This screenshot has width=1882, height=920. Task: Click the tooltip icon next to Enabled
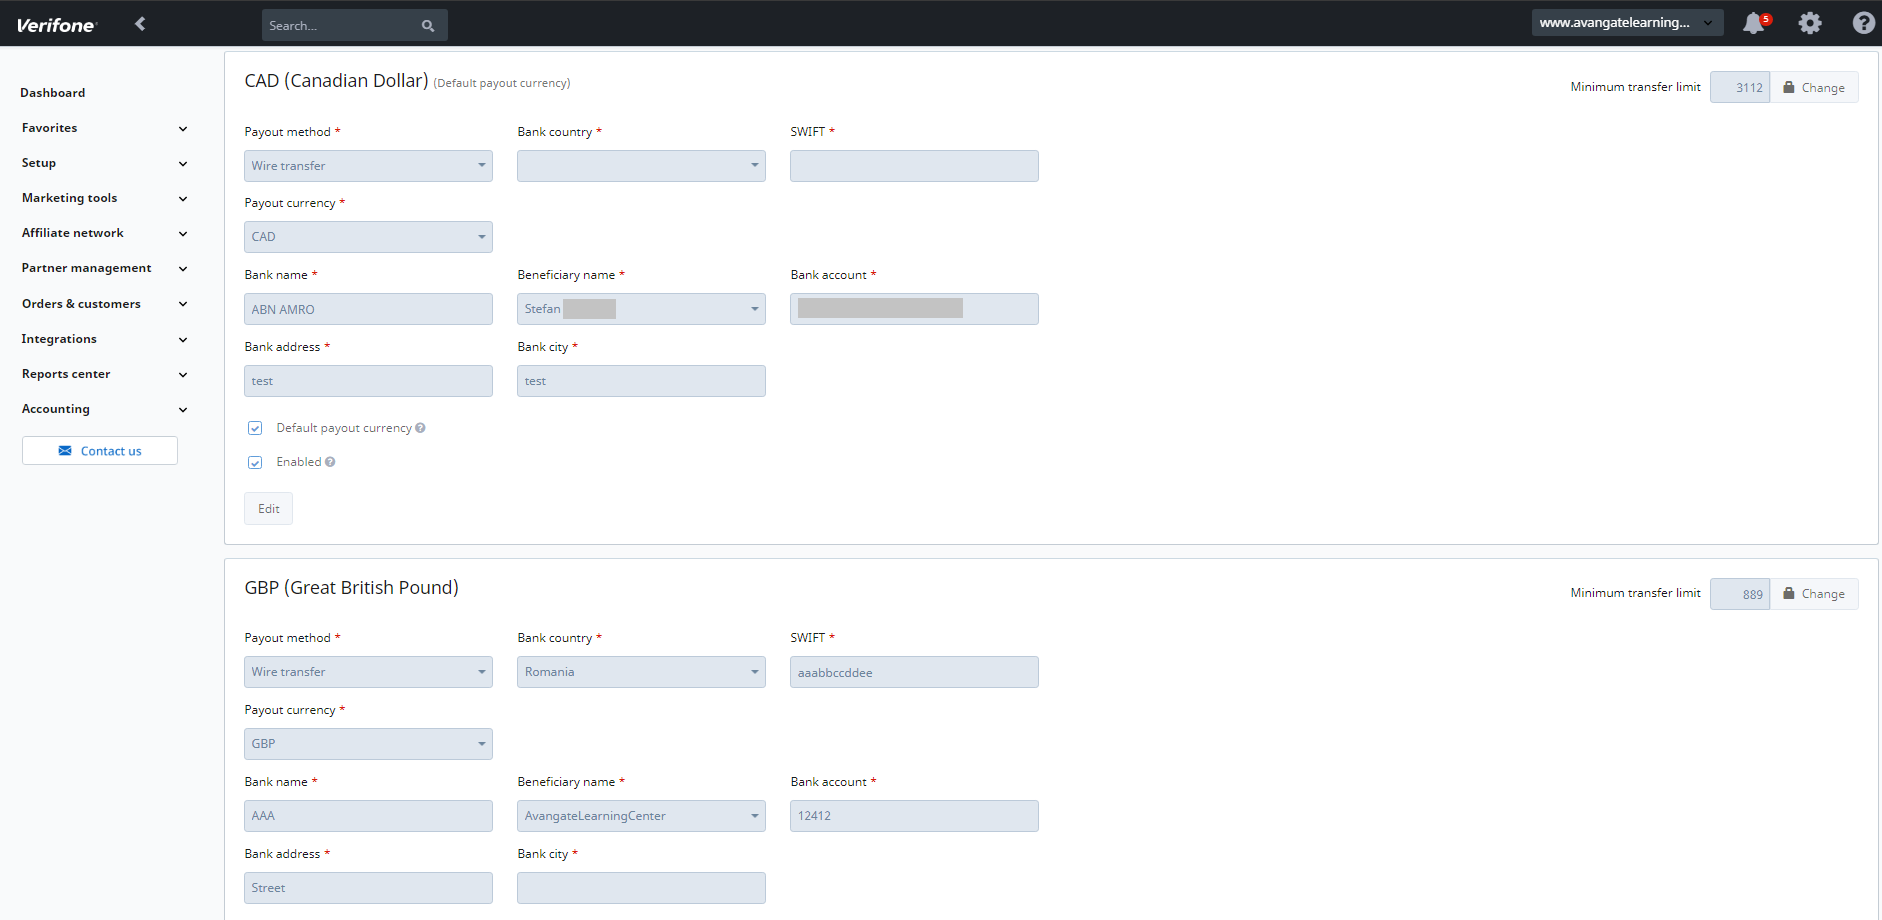329,461
